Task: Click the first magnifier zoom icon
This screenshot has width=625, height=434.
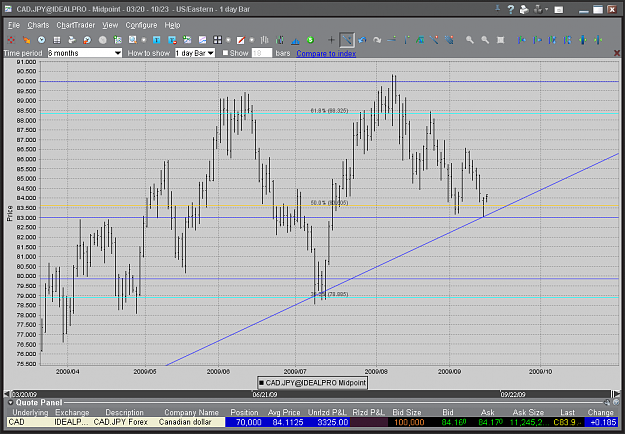Action: (x=470, y=40)
